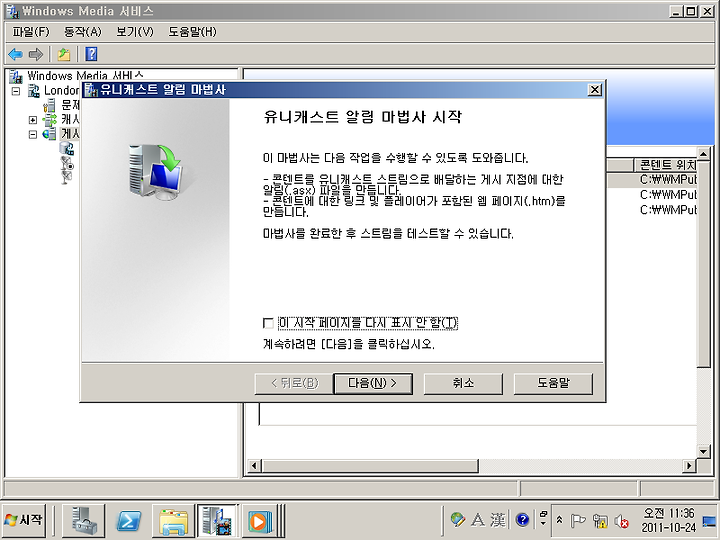Select the troubleshooting server icon with key
Image resolution: width=720 pixels, height=540 pixels.
point(49,105)
